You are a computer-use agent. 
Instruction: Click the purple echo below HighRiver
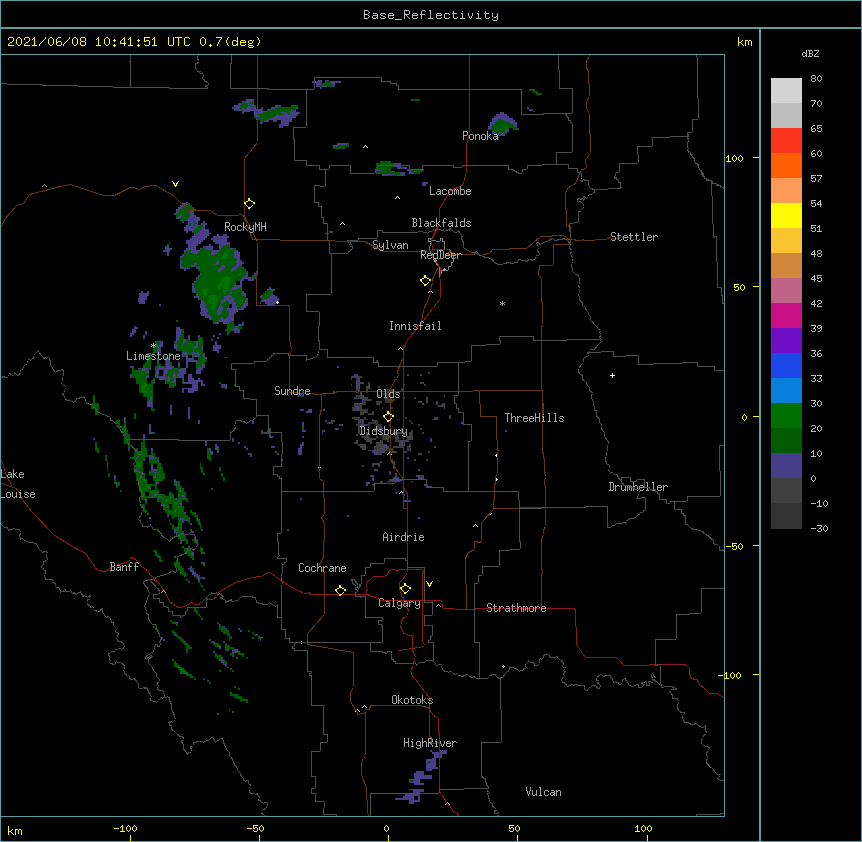[x=422, y=777]
